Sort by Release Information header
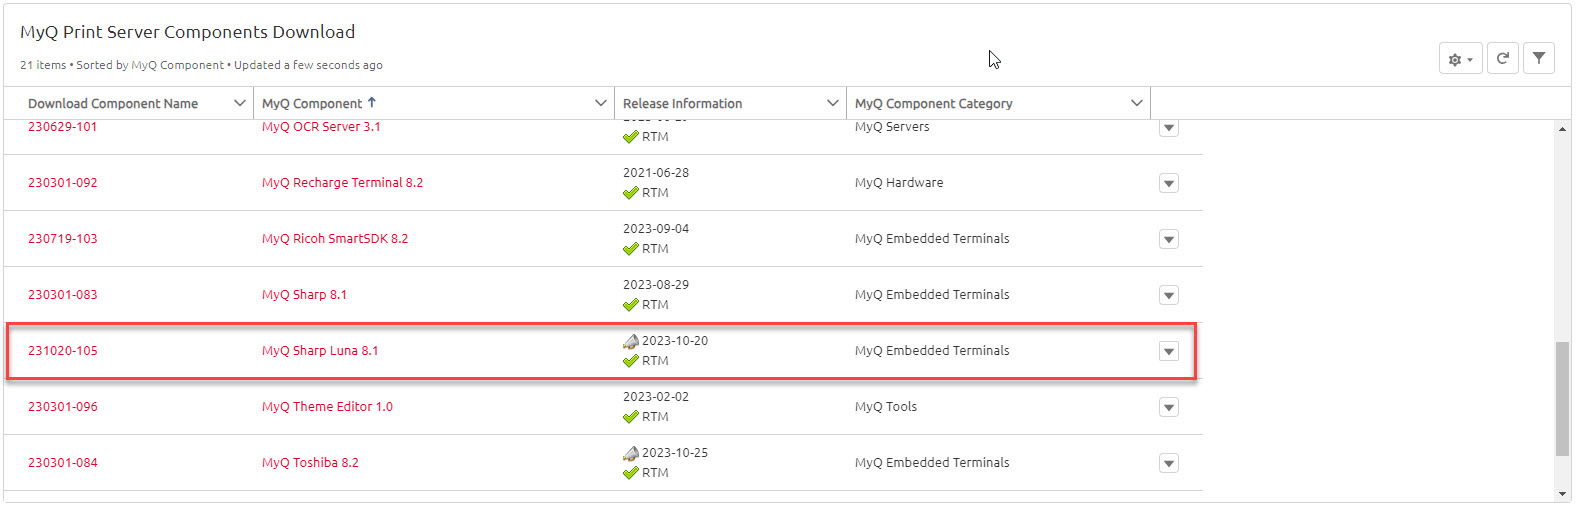 click(683, 104)
